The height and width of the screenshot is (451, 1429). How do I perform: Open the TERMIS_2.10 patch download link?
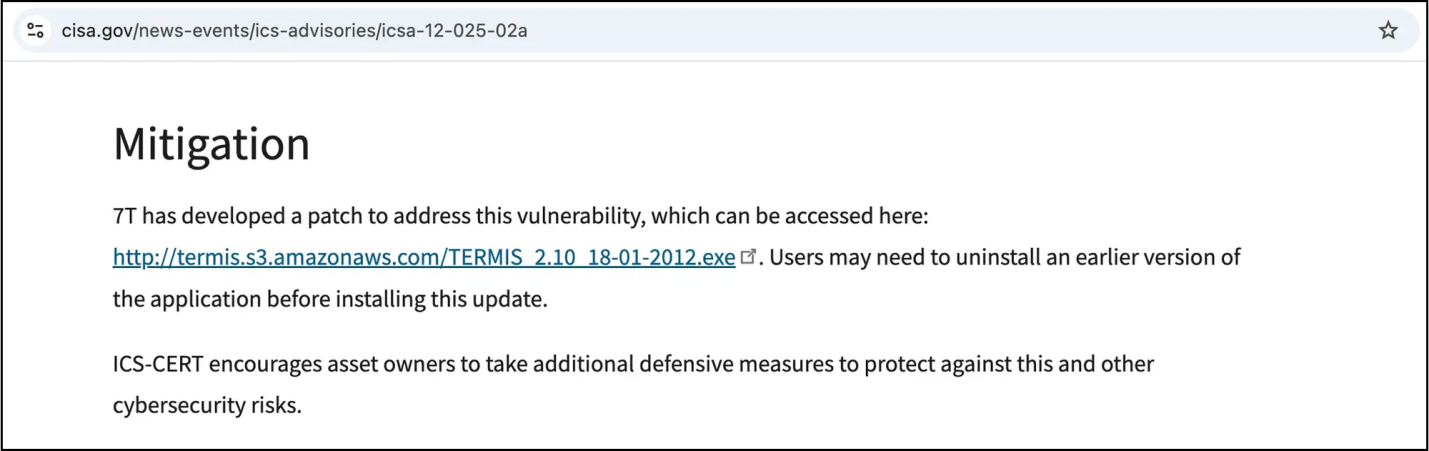(424, 257)
